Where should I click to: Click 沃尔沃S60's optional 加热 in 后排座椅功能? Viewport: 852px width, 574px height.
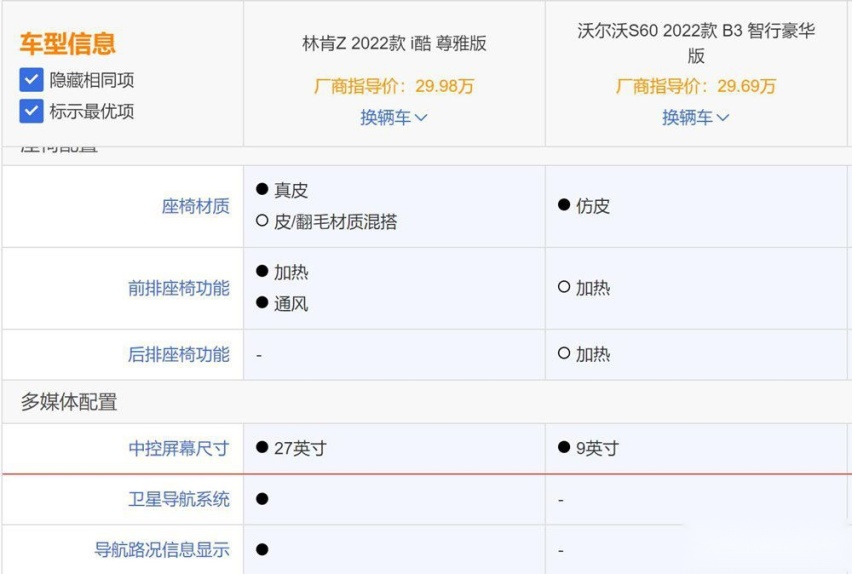[x=584, y=354]
